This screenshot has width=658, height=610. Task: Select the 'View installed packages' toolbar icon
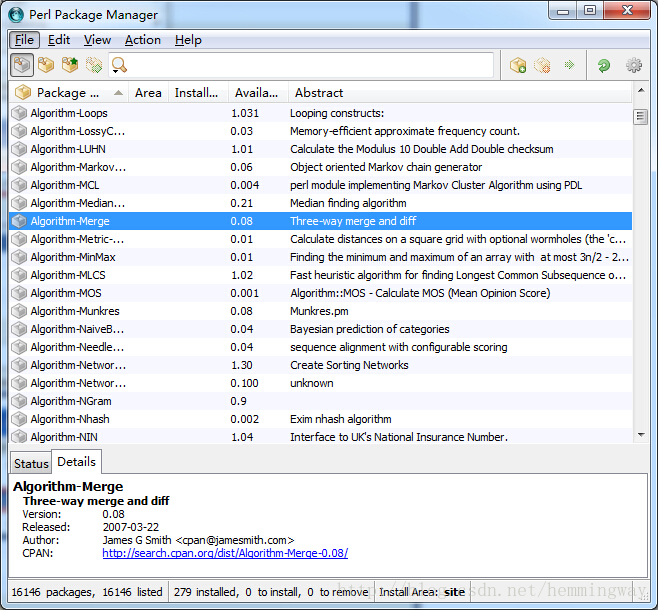click(x=46, y=65)
